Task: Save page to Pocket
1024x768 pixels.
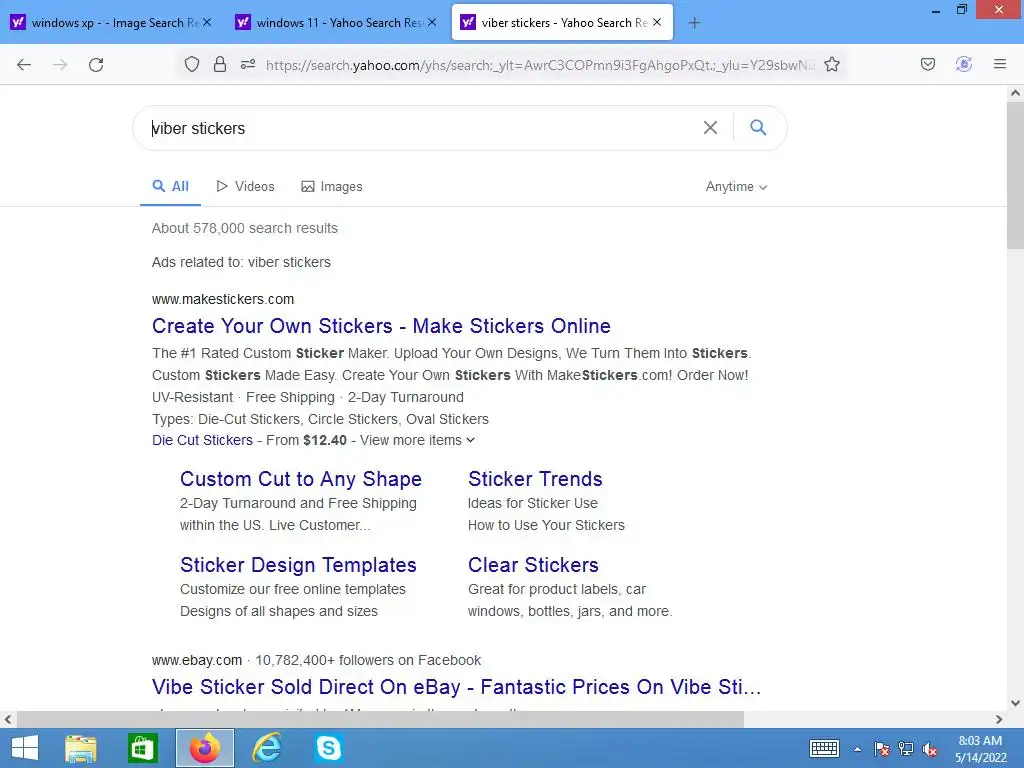Action: click(x=928, y=64)
